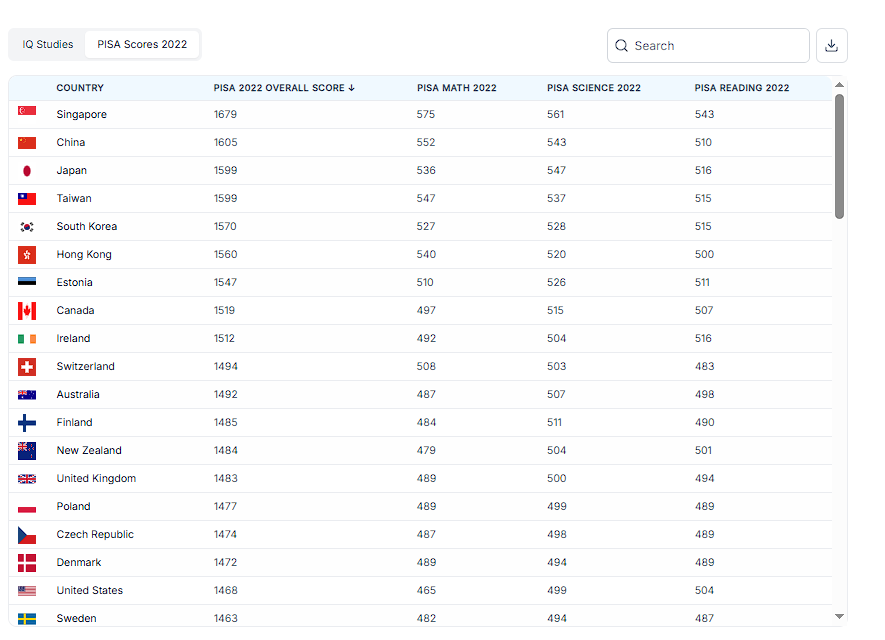Click the China flag icon
The width and height of the screenshot is (885, 640).
(27, 143)
